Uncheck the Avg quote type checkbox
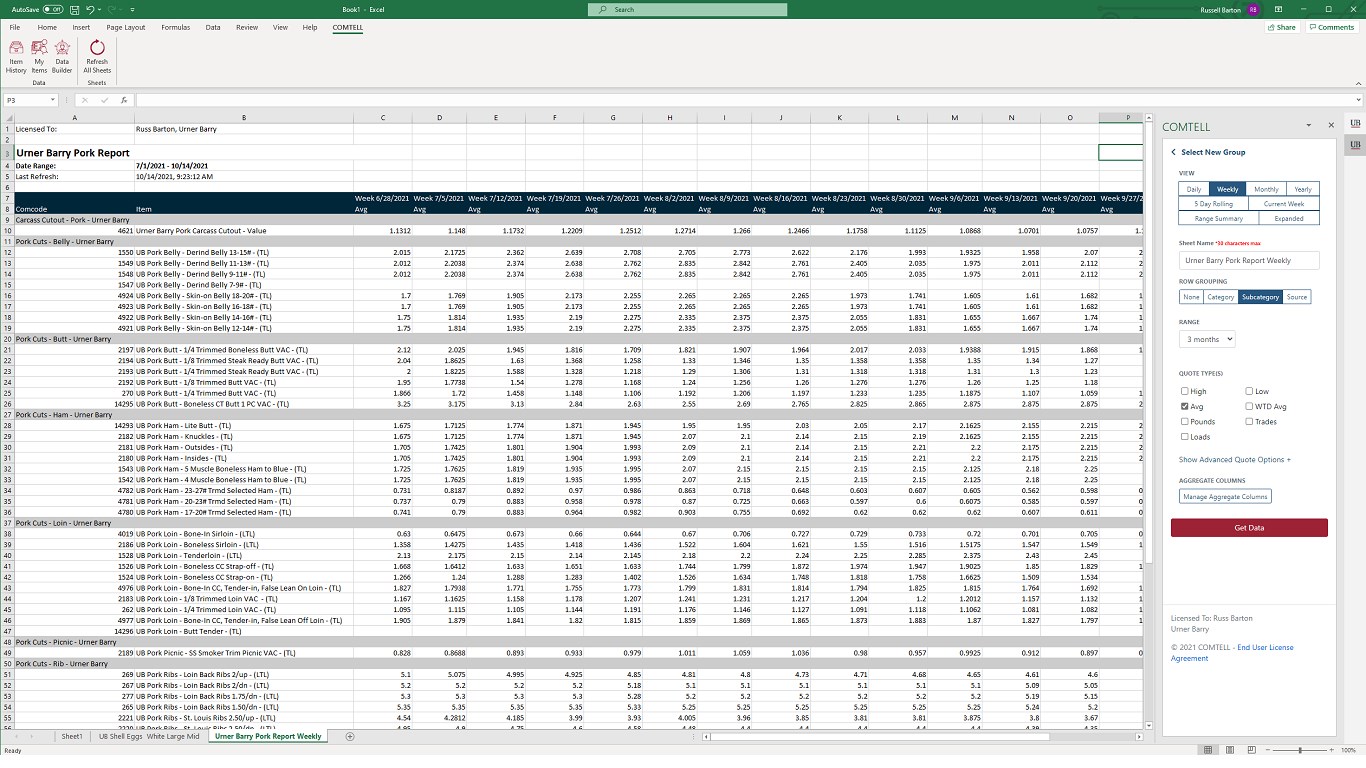The height and width of the screenshot is (768, 1366). point(1185,407)
